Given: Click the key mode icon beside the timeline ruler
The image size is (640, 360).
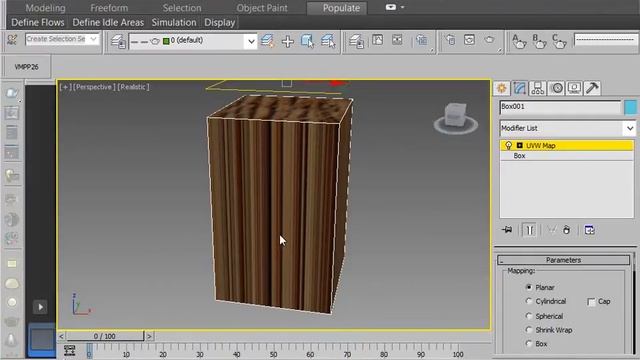Looking at the screenshot, I should click(x=70, y=350).
